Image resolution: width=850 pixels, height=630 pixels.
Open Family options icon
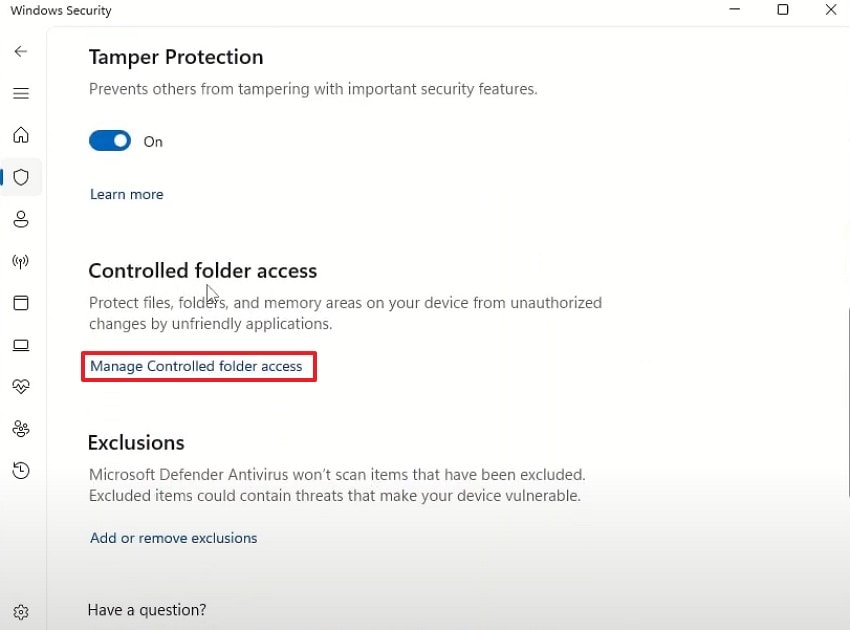pos(21,428)
